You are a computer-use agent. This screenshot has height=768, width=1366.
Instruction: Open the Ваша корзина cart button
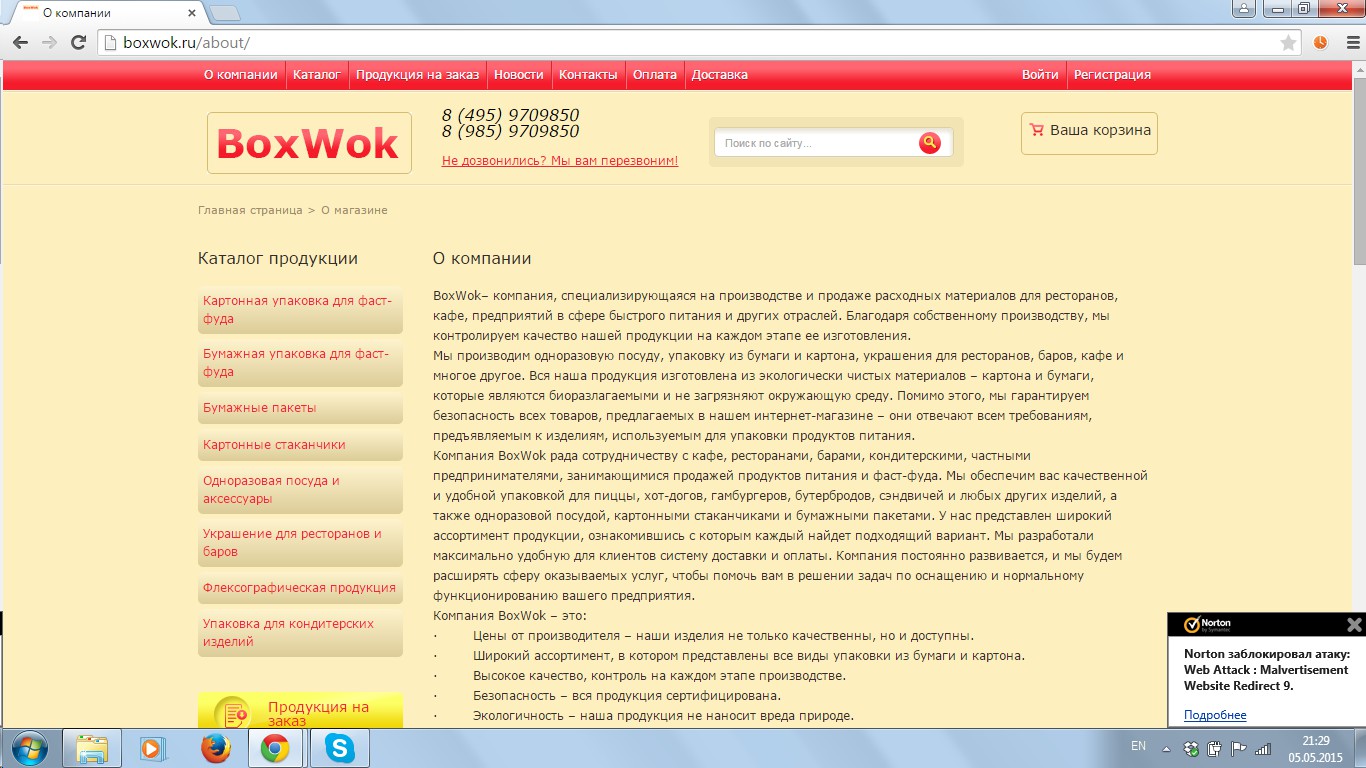click(x=1089, y=133)
